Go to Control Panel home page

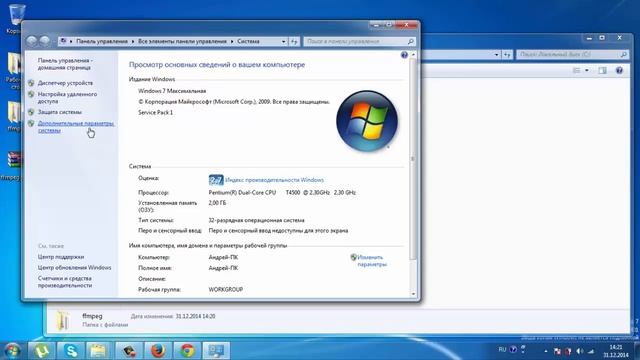65,64
